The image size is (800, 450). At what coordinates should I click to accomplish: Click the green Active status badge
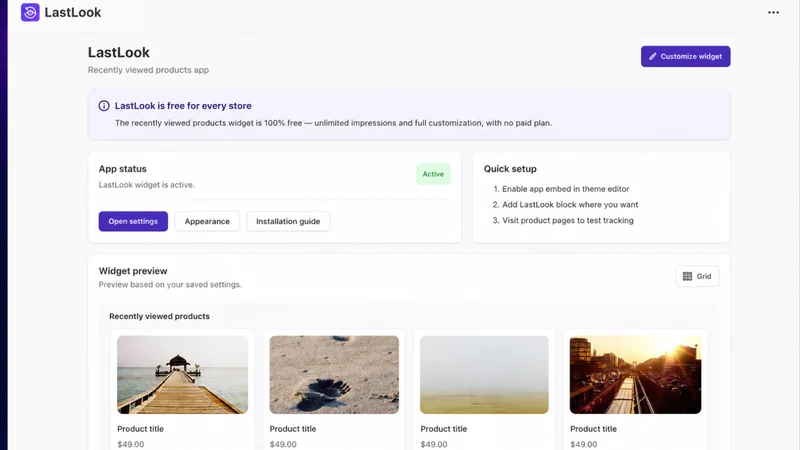433,174
